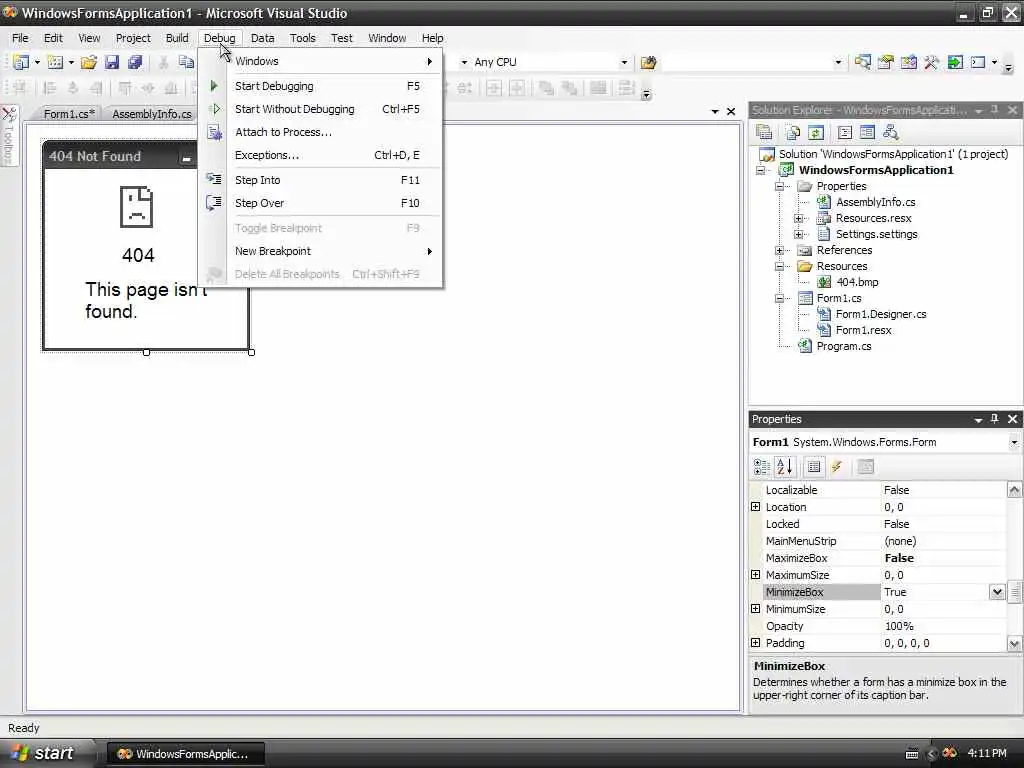The image size is (1024, 768).
Task: Open Exceptions from the Debug menu
Action: (320, 155)
